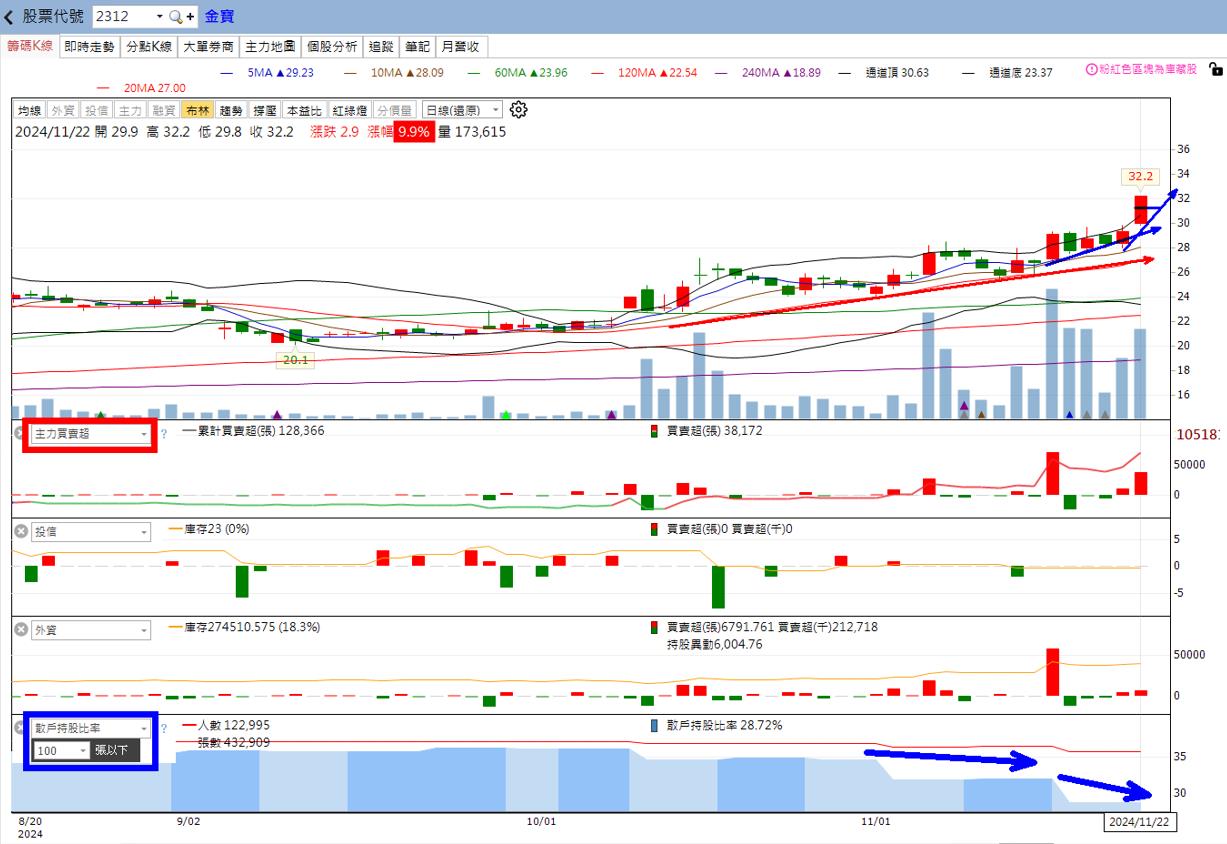Toggle the 布林 Bollinger band overlay
Screen dimensions: 1227x844
[x=198, y=111]
